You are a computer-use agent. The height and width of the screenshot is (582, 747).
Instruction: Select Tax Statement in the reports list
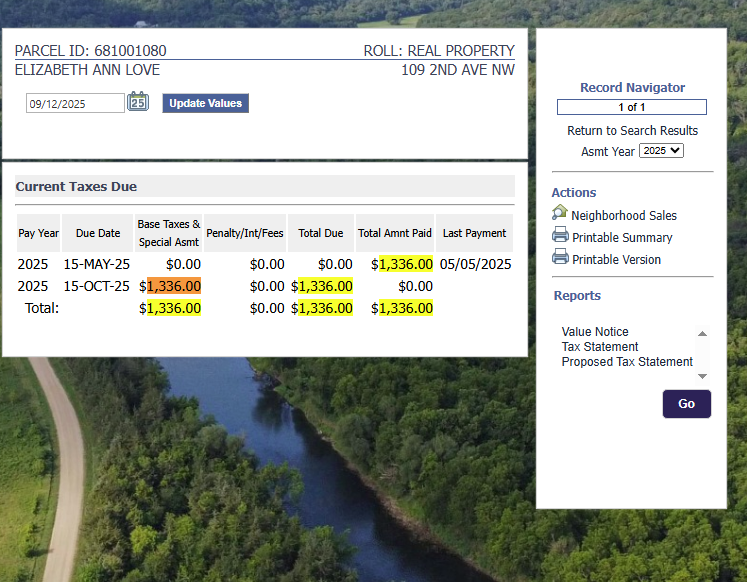[600, 347]
